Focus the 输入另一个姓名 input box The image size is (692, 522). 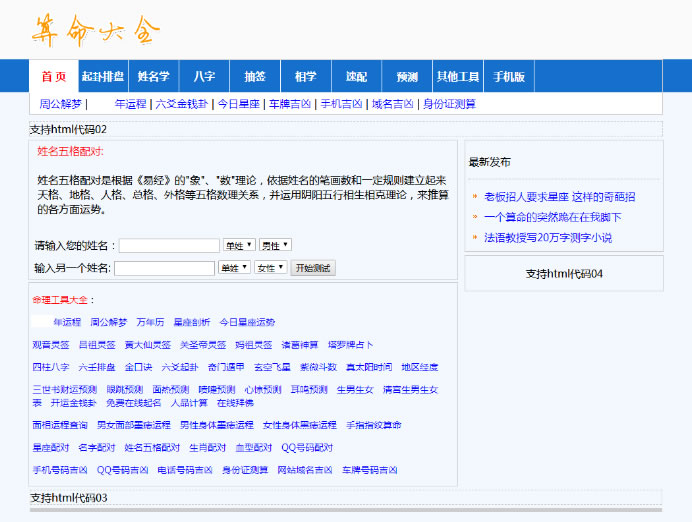point(164,268)
